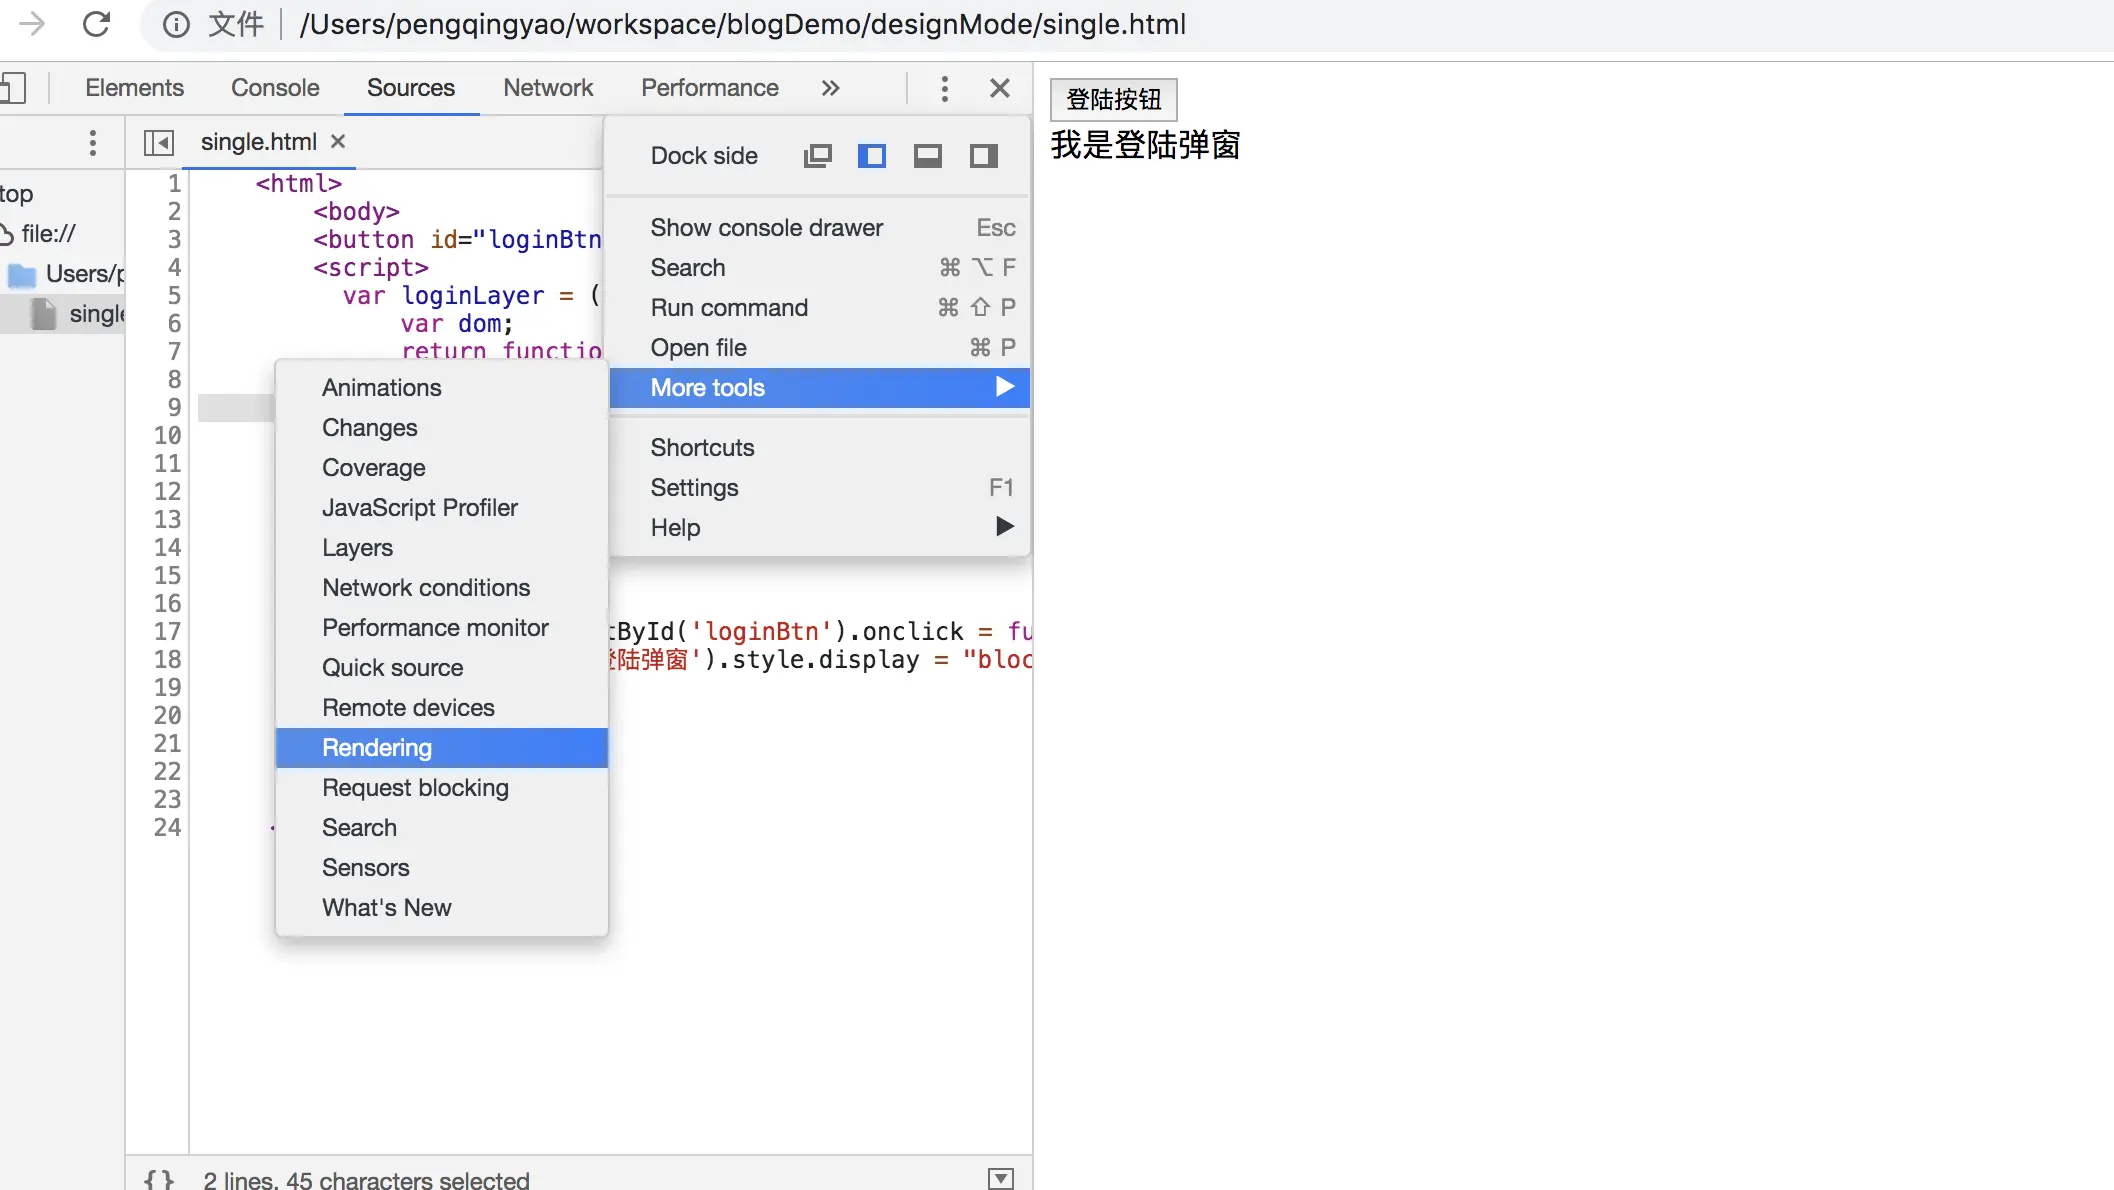Click the page site info icon

176,24
